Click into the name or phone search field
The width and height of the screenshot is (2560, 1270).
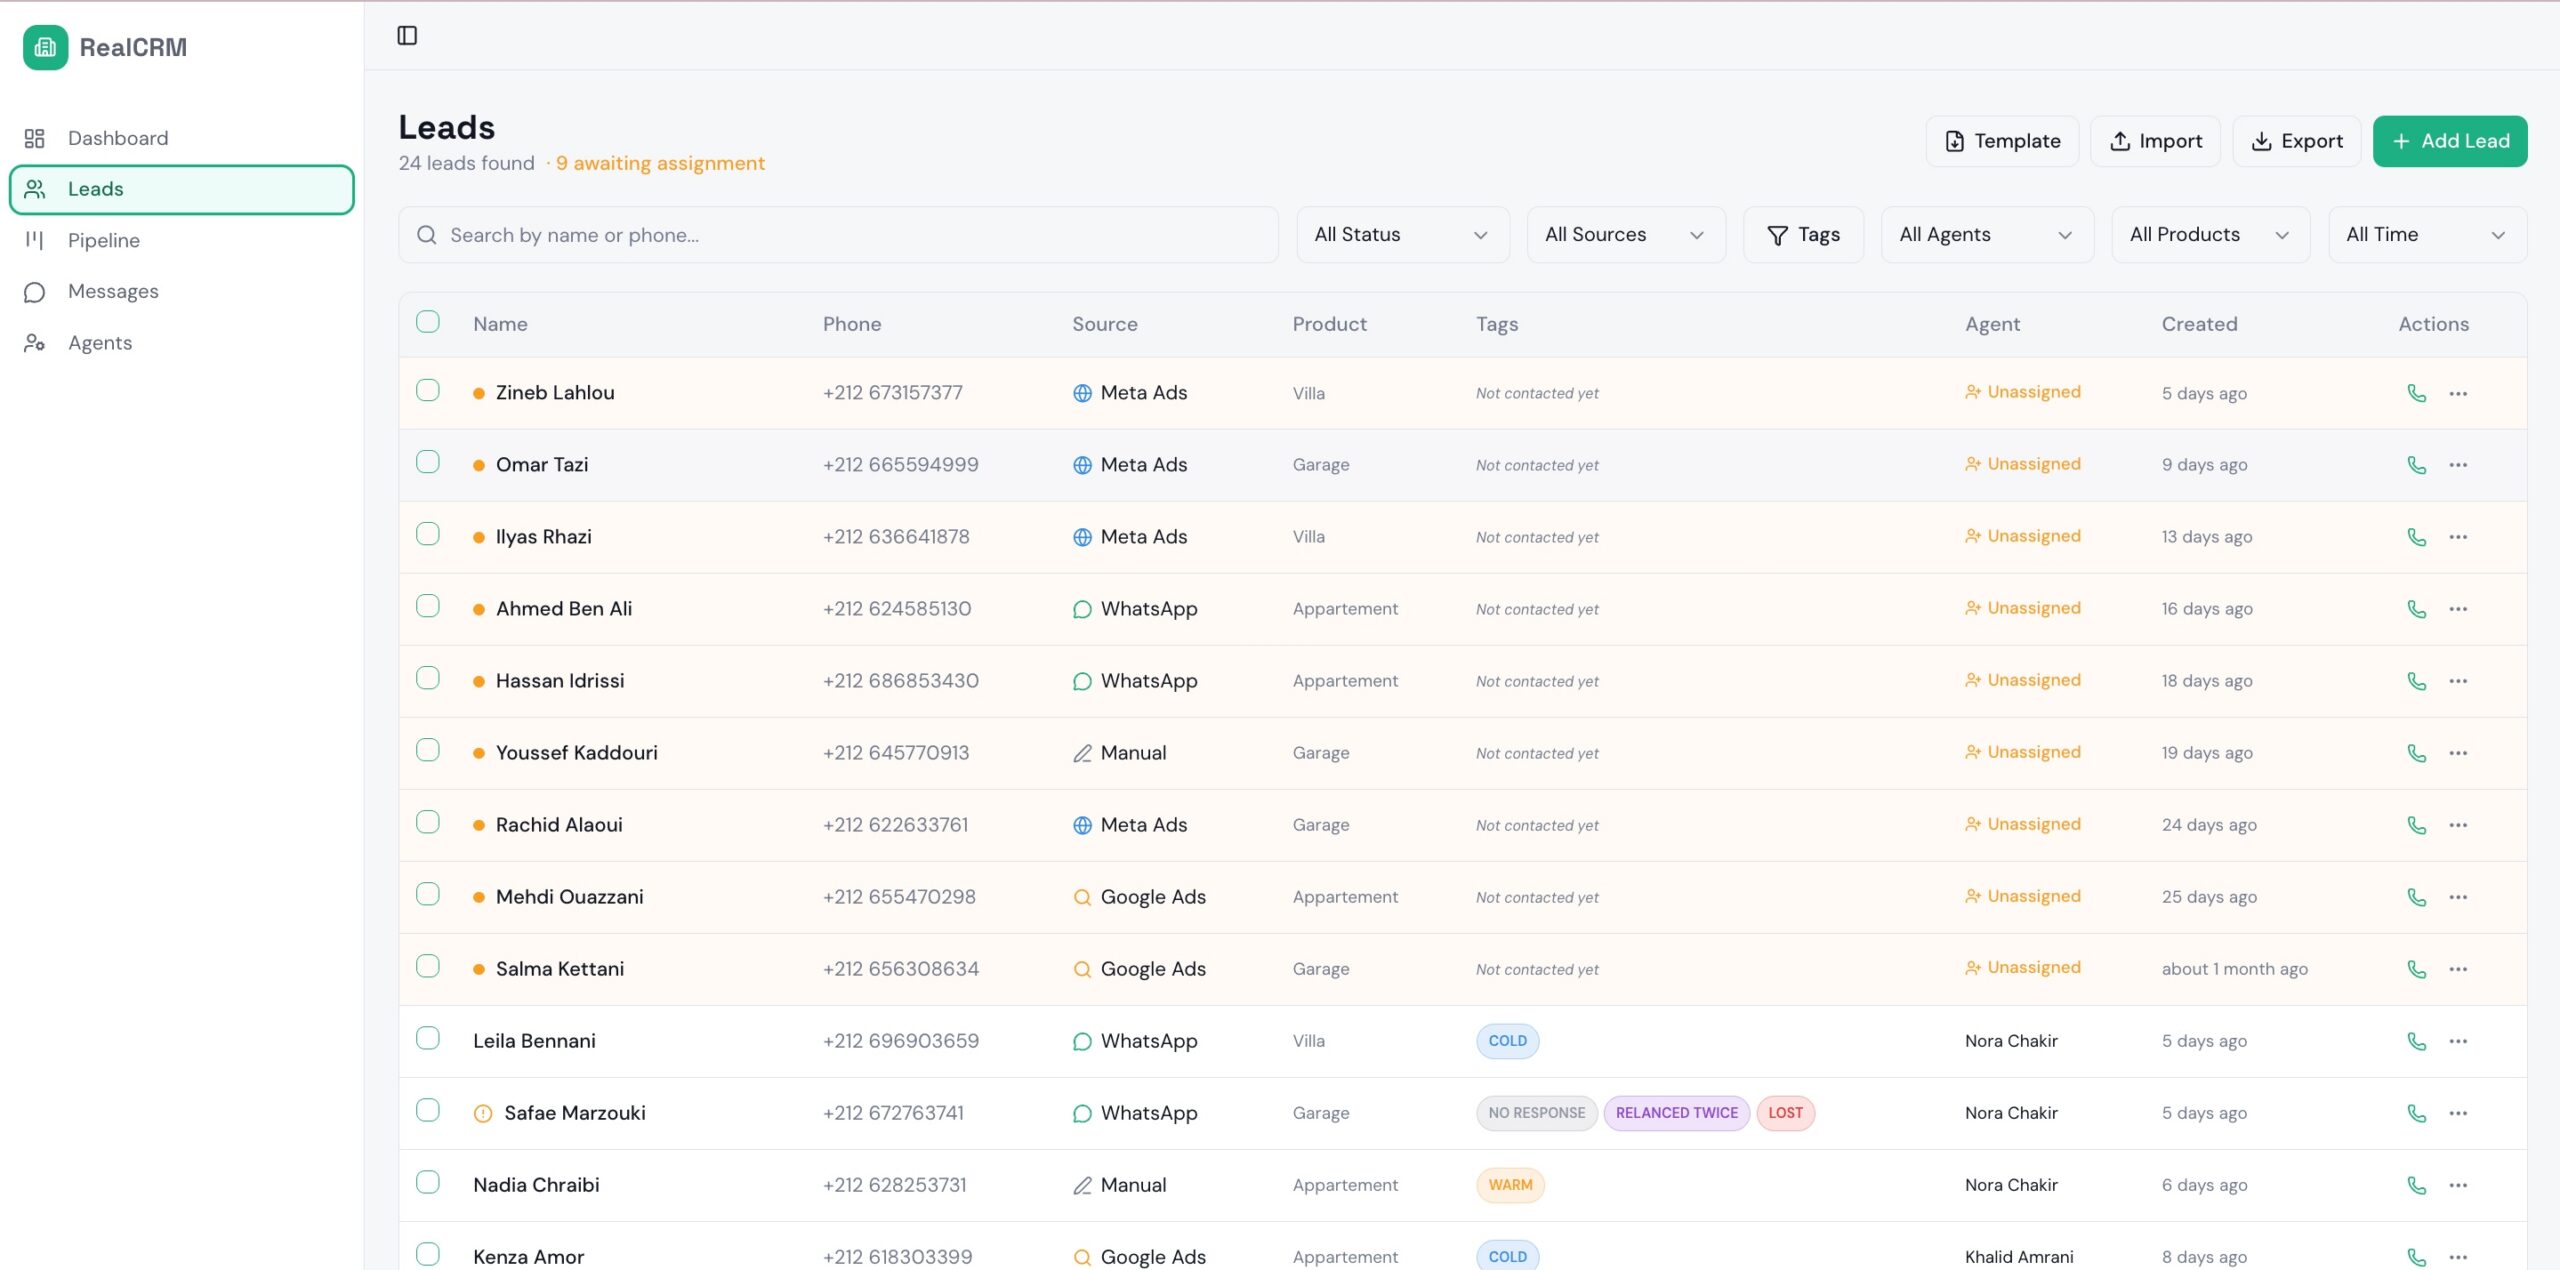tap(838, 235)
